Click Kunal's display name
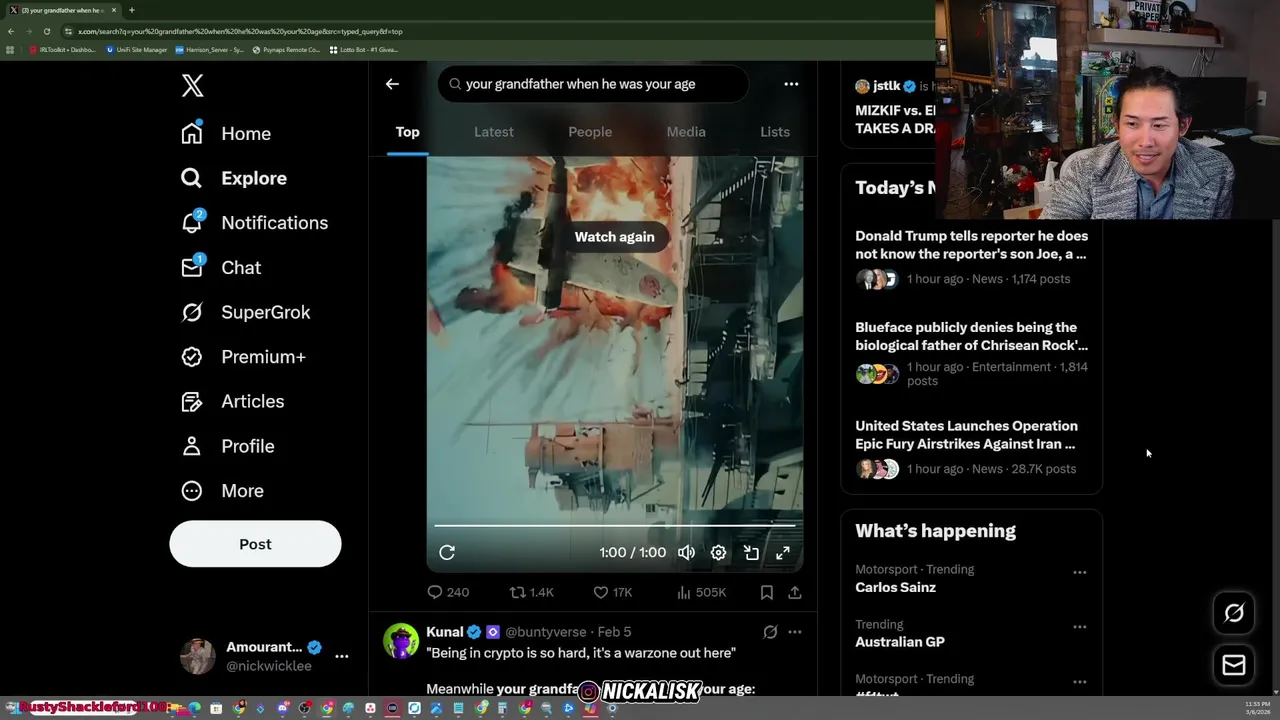The height and width of the screenshot is (720, 1280). 445,632
